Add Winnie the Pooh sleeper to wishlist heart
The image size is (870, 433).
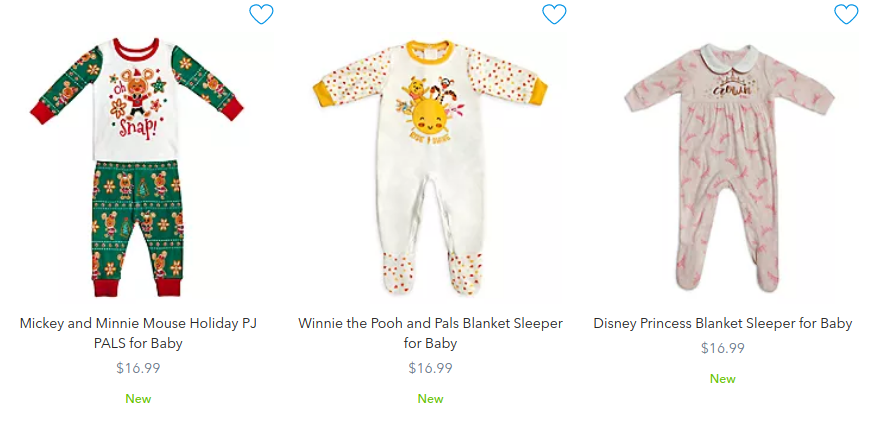pyautogui.click(x=554, y=14)
